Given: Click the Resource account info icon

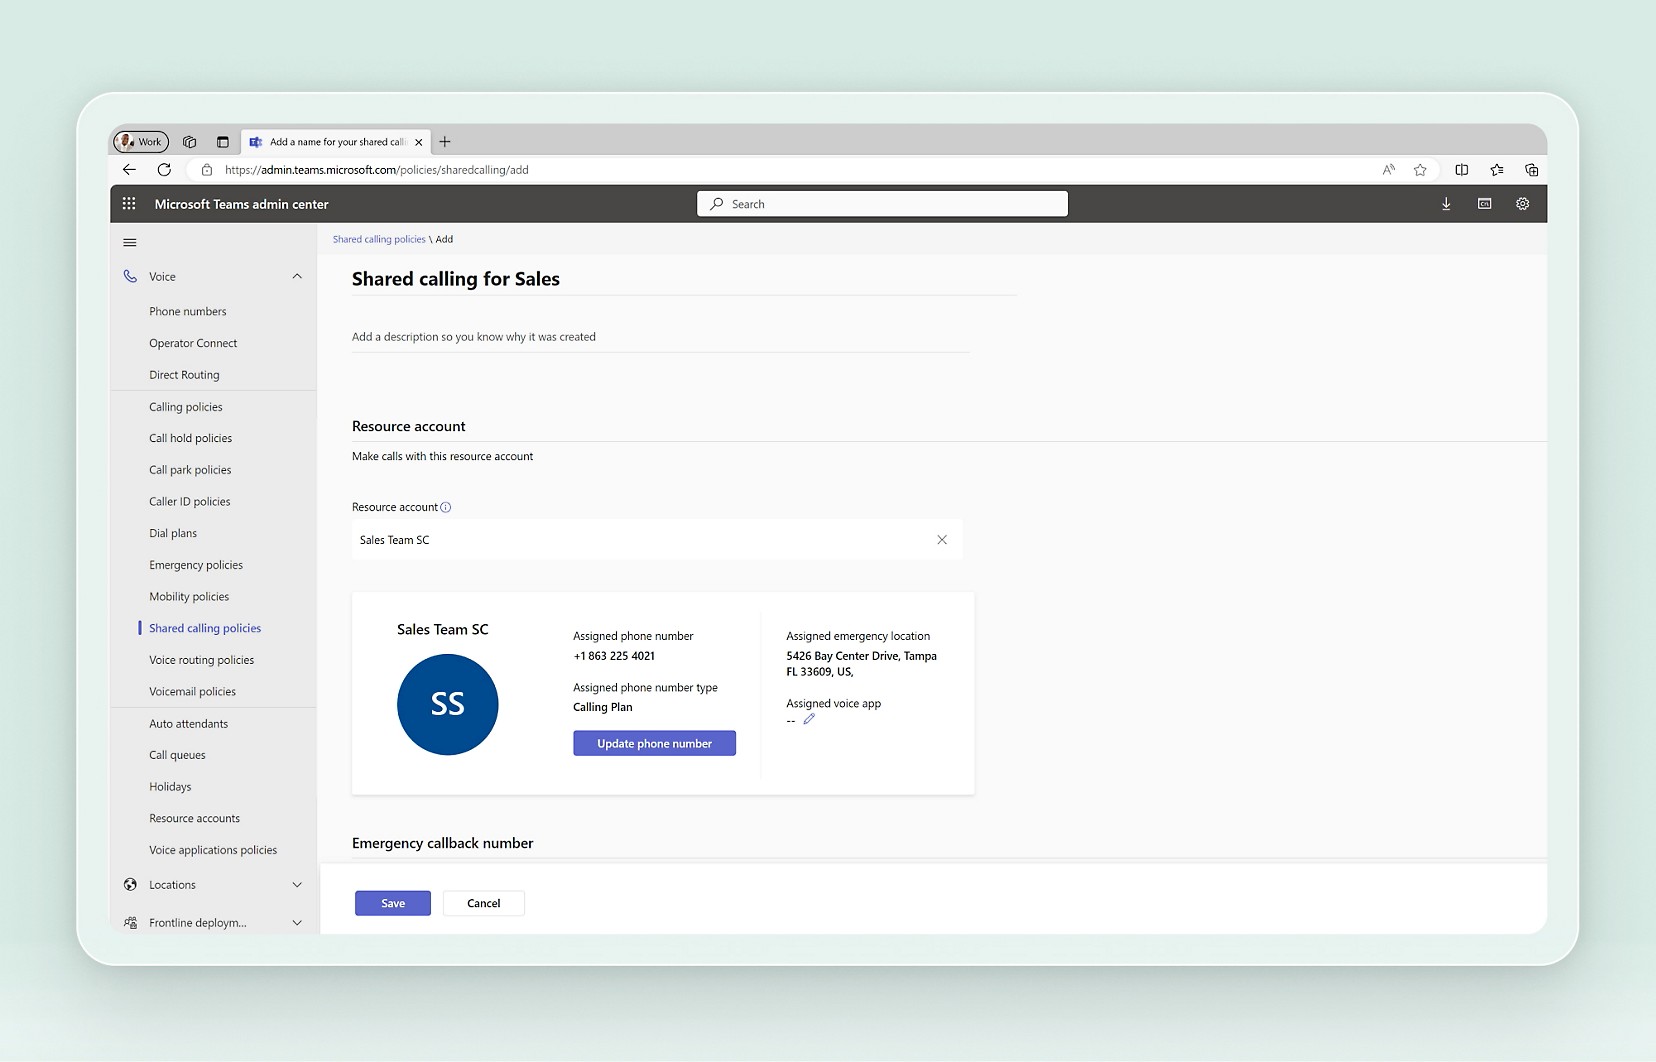Looking at the screenshot, I should point(446,507).
